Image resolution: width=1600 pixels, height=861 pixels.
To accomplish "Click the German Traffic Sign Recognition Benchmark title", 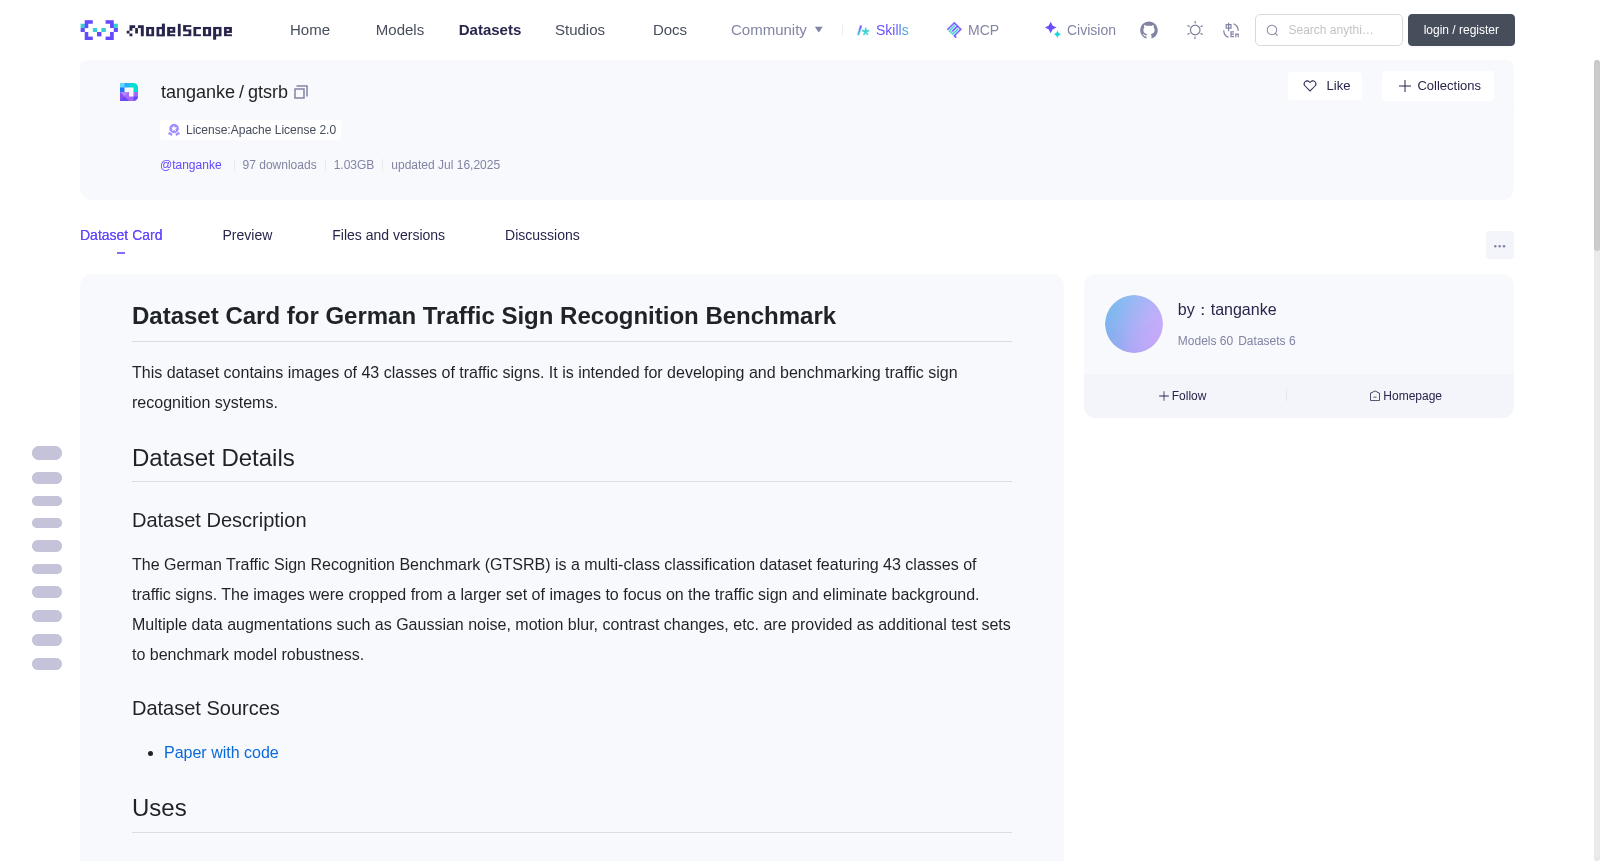I will coord(484,316).
